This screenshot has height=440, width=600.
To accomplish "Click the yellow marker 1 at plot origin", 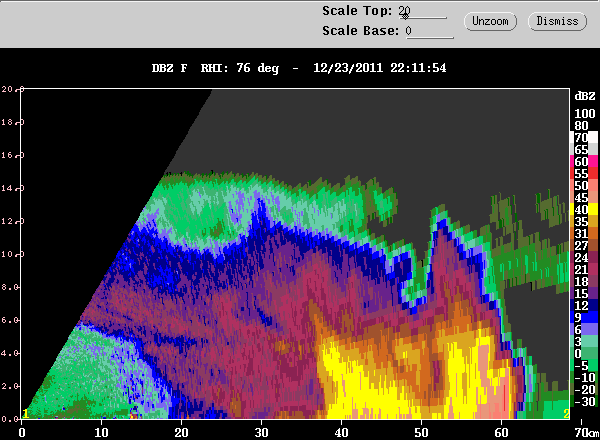I will coord(25,414).
